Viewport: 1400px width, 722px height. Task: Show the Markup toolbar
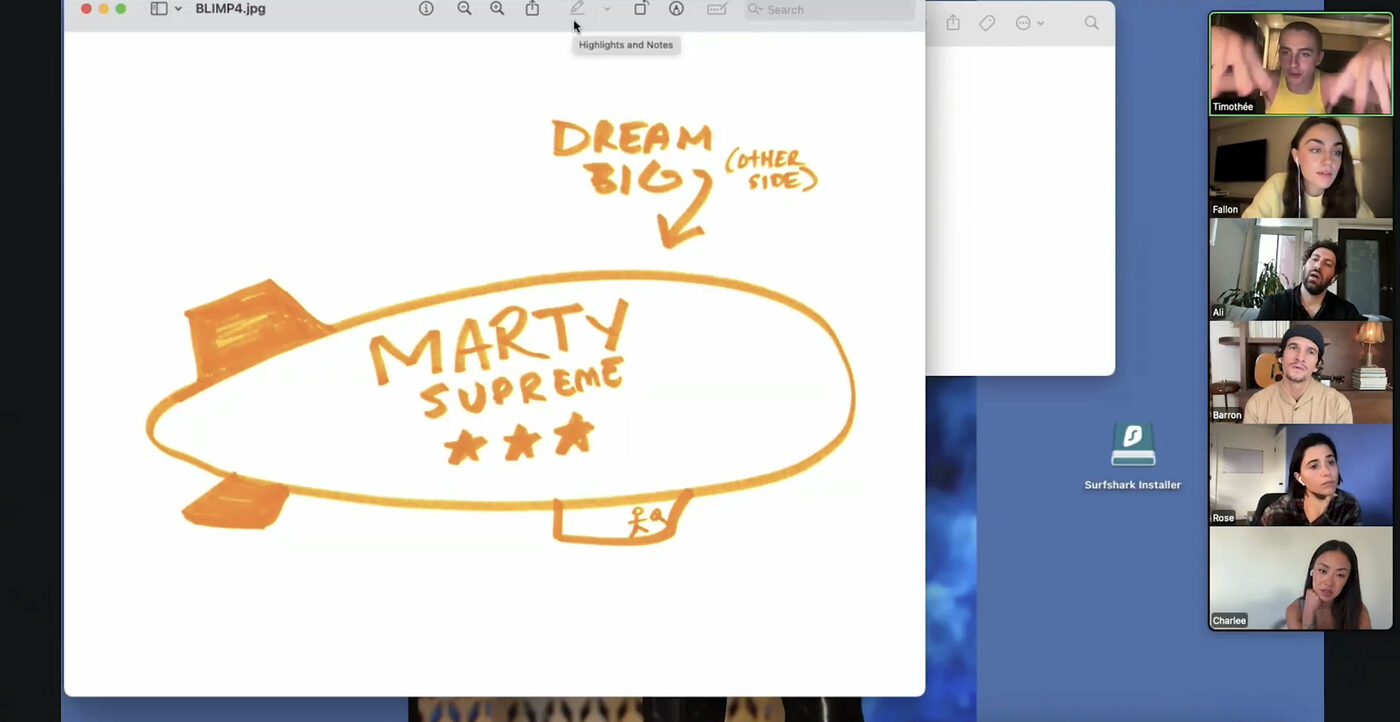point(676,9)
